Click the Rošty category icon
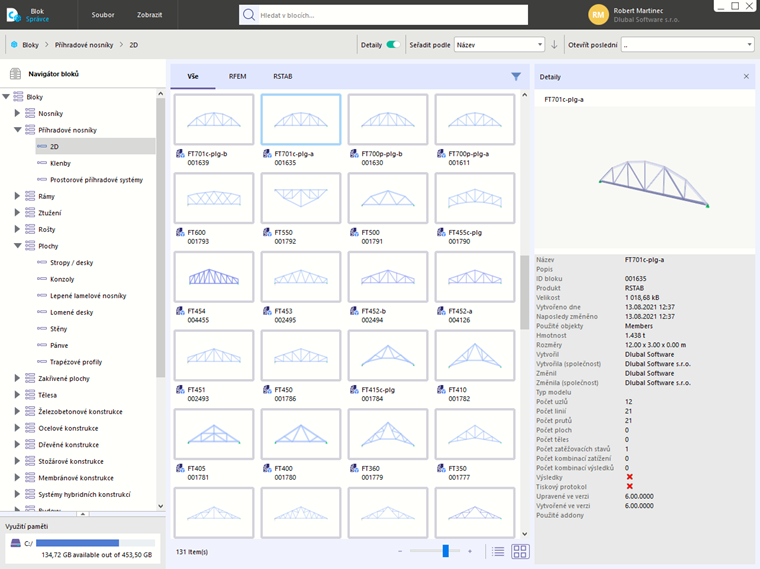This screenshot has height=569, width=760. [x=30, y=229]
